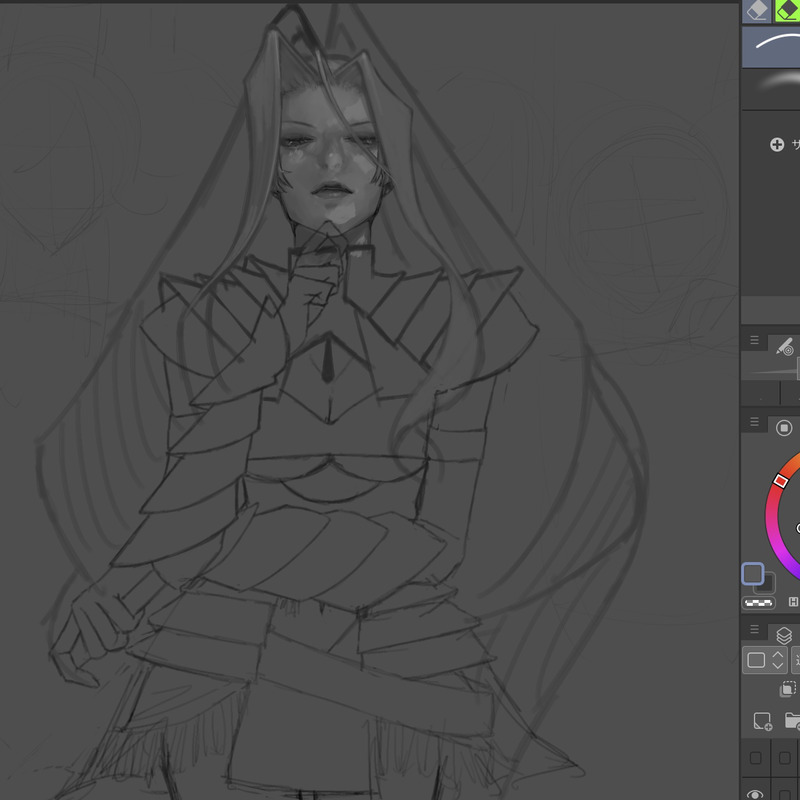The width and height of the screenshot is (800, 800).
Task: Open the layer panel menu
Action: 754,629
